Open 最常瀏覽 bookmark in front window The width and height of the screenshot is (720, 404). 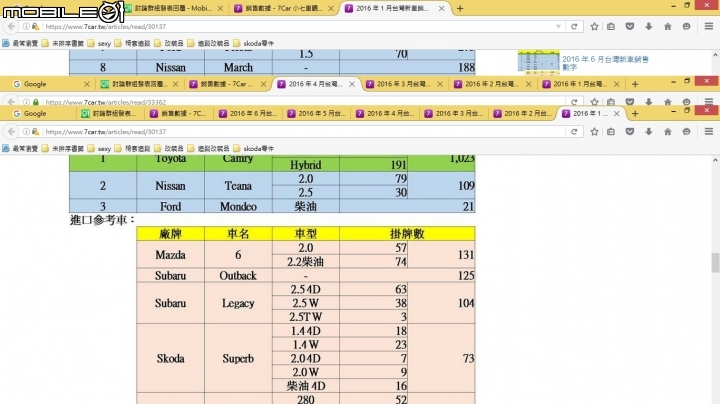[x=20, y=148]
